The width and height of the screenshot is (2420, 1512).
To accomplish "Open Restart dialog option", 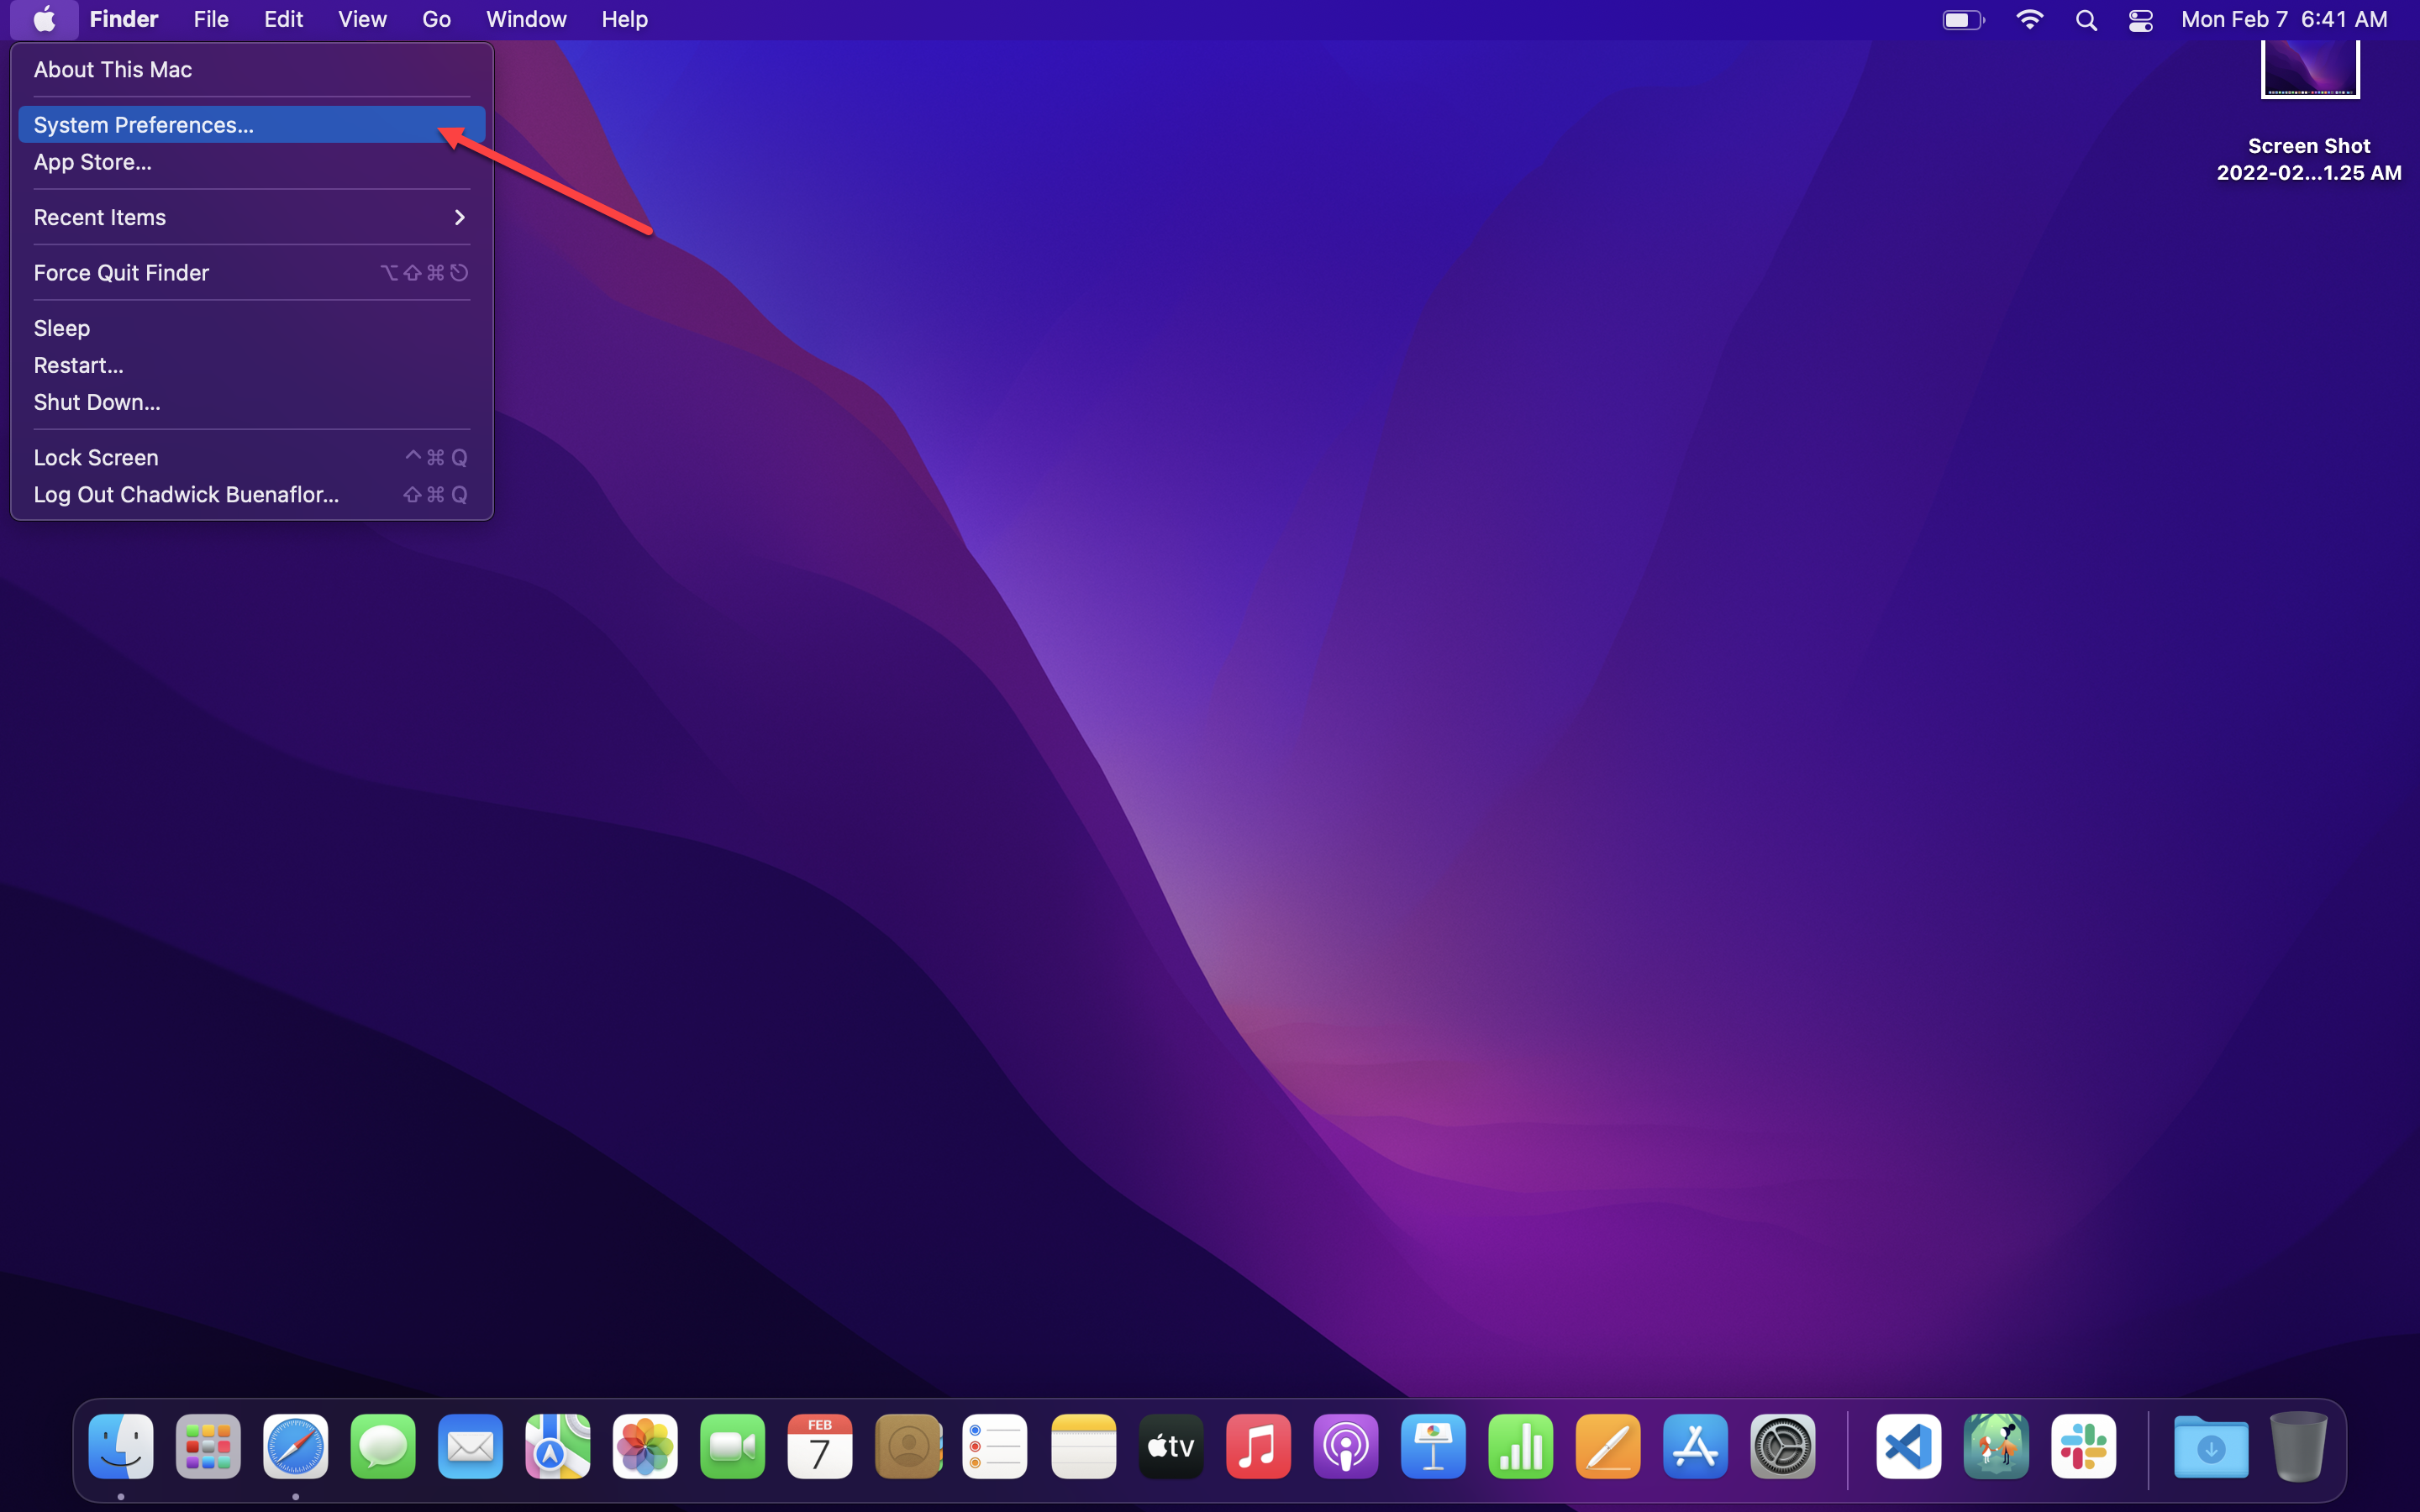I will click(x=76, y=364).
